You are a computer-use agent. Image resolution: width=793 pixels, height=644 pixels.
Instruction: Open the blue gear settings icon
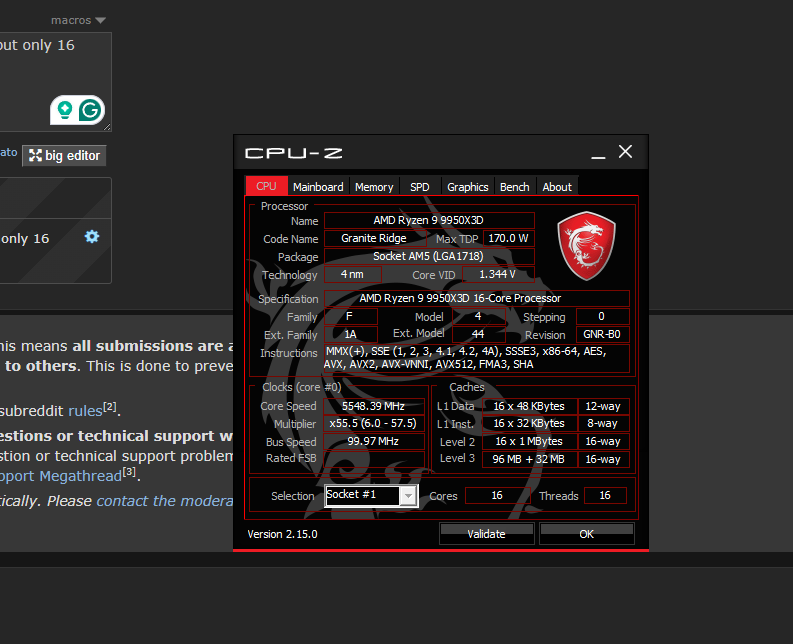(x=92, y=236)
